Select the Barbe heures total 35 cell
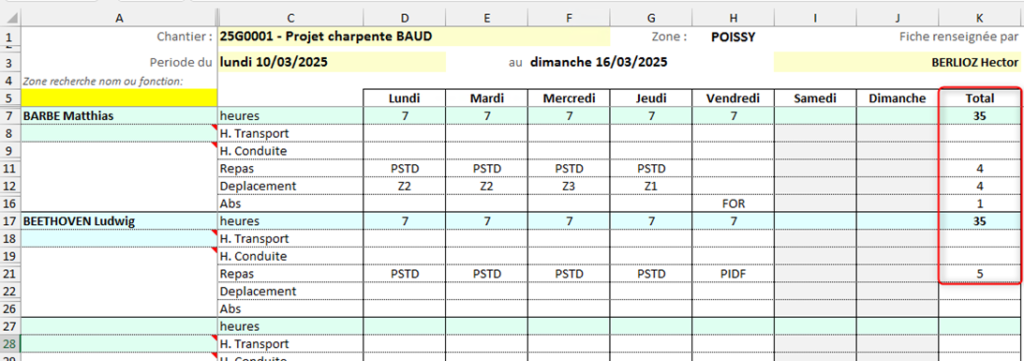 tap(981, 116)
